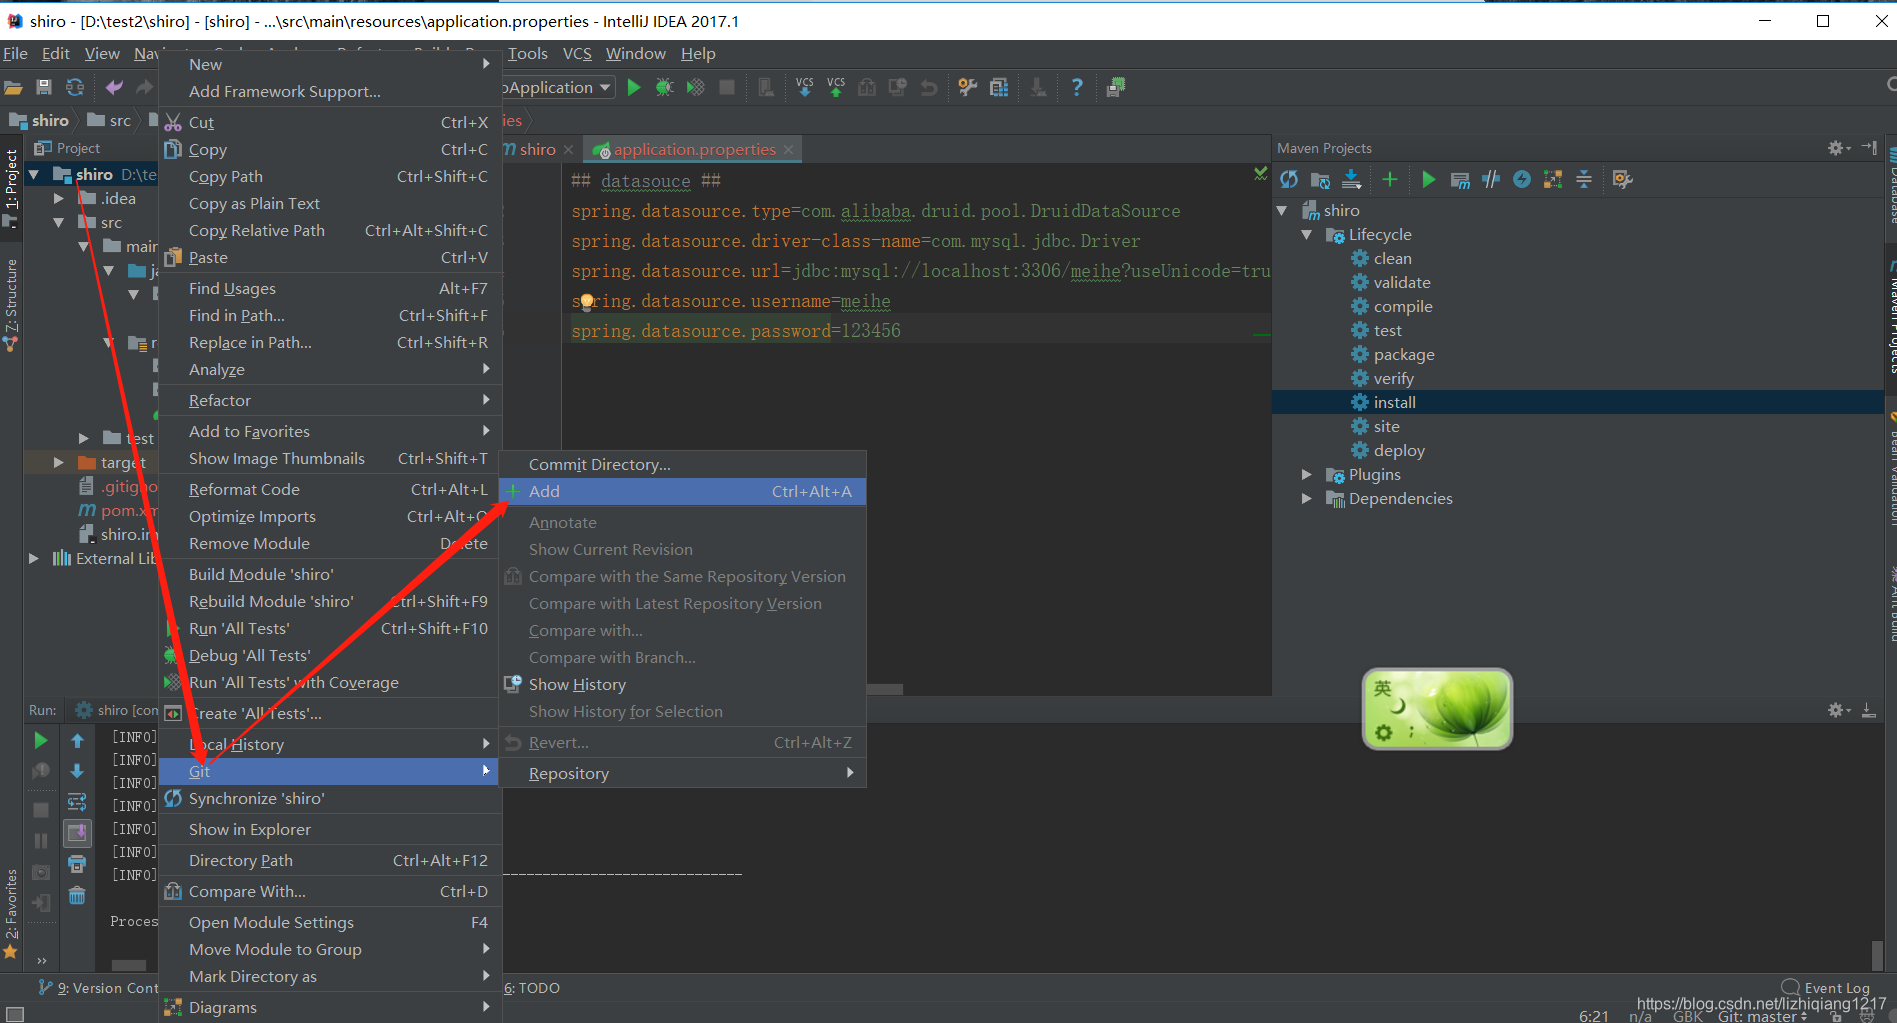The image size is (1897, 1023).
Task: Execute Maven goal icon
Action: click(x=1460, y=179)
